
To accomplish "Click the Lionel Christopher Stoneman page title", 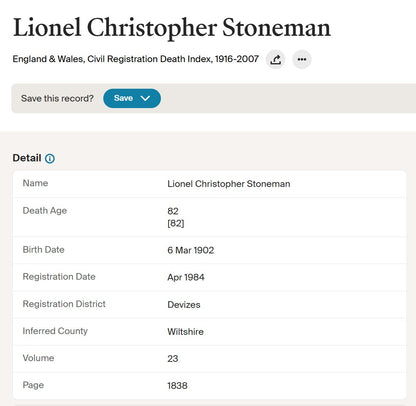I will (172, 28).
